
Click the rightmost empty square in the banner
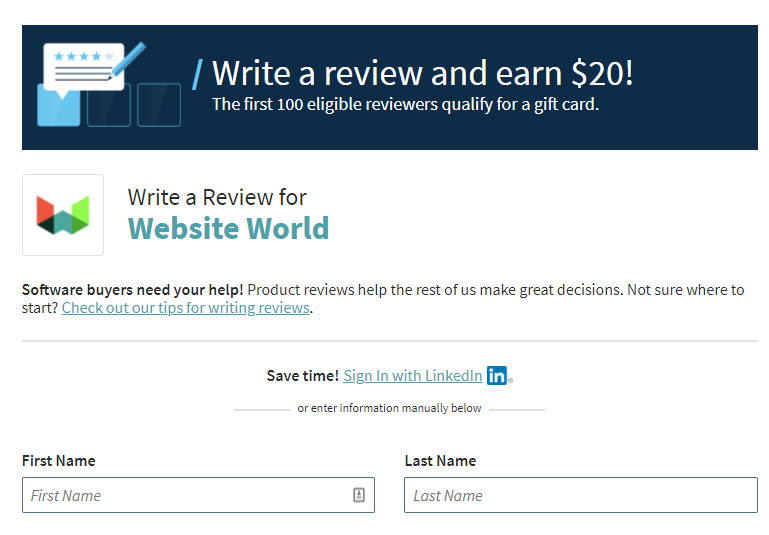(x=159, y=105)
